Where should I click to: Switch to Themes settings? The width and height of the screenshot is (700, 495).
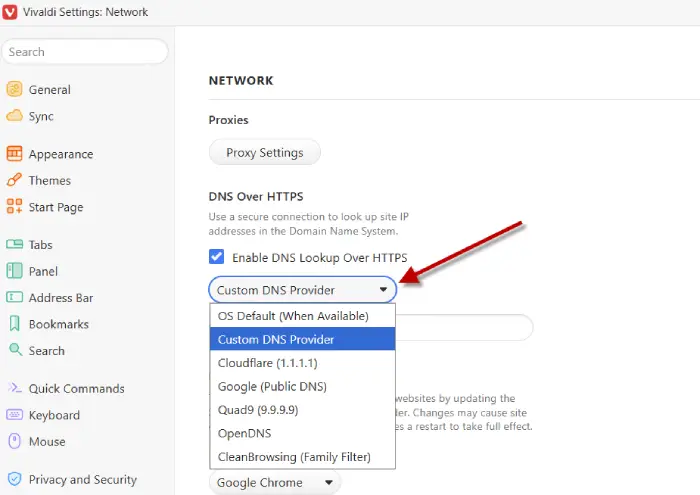point(50,180)
